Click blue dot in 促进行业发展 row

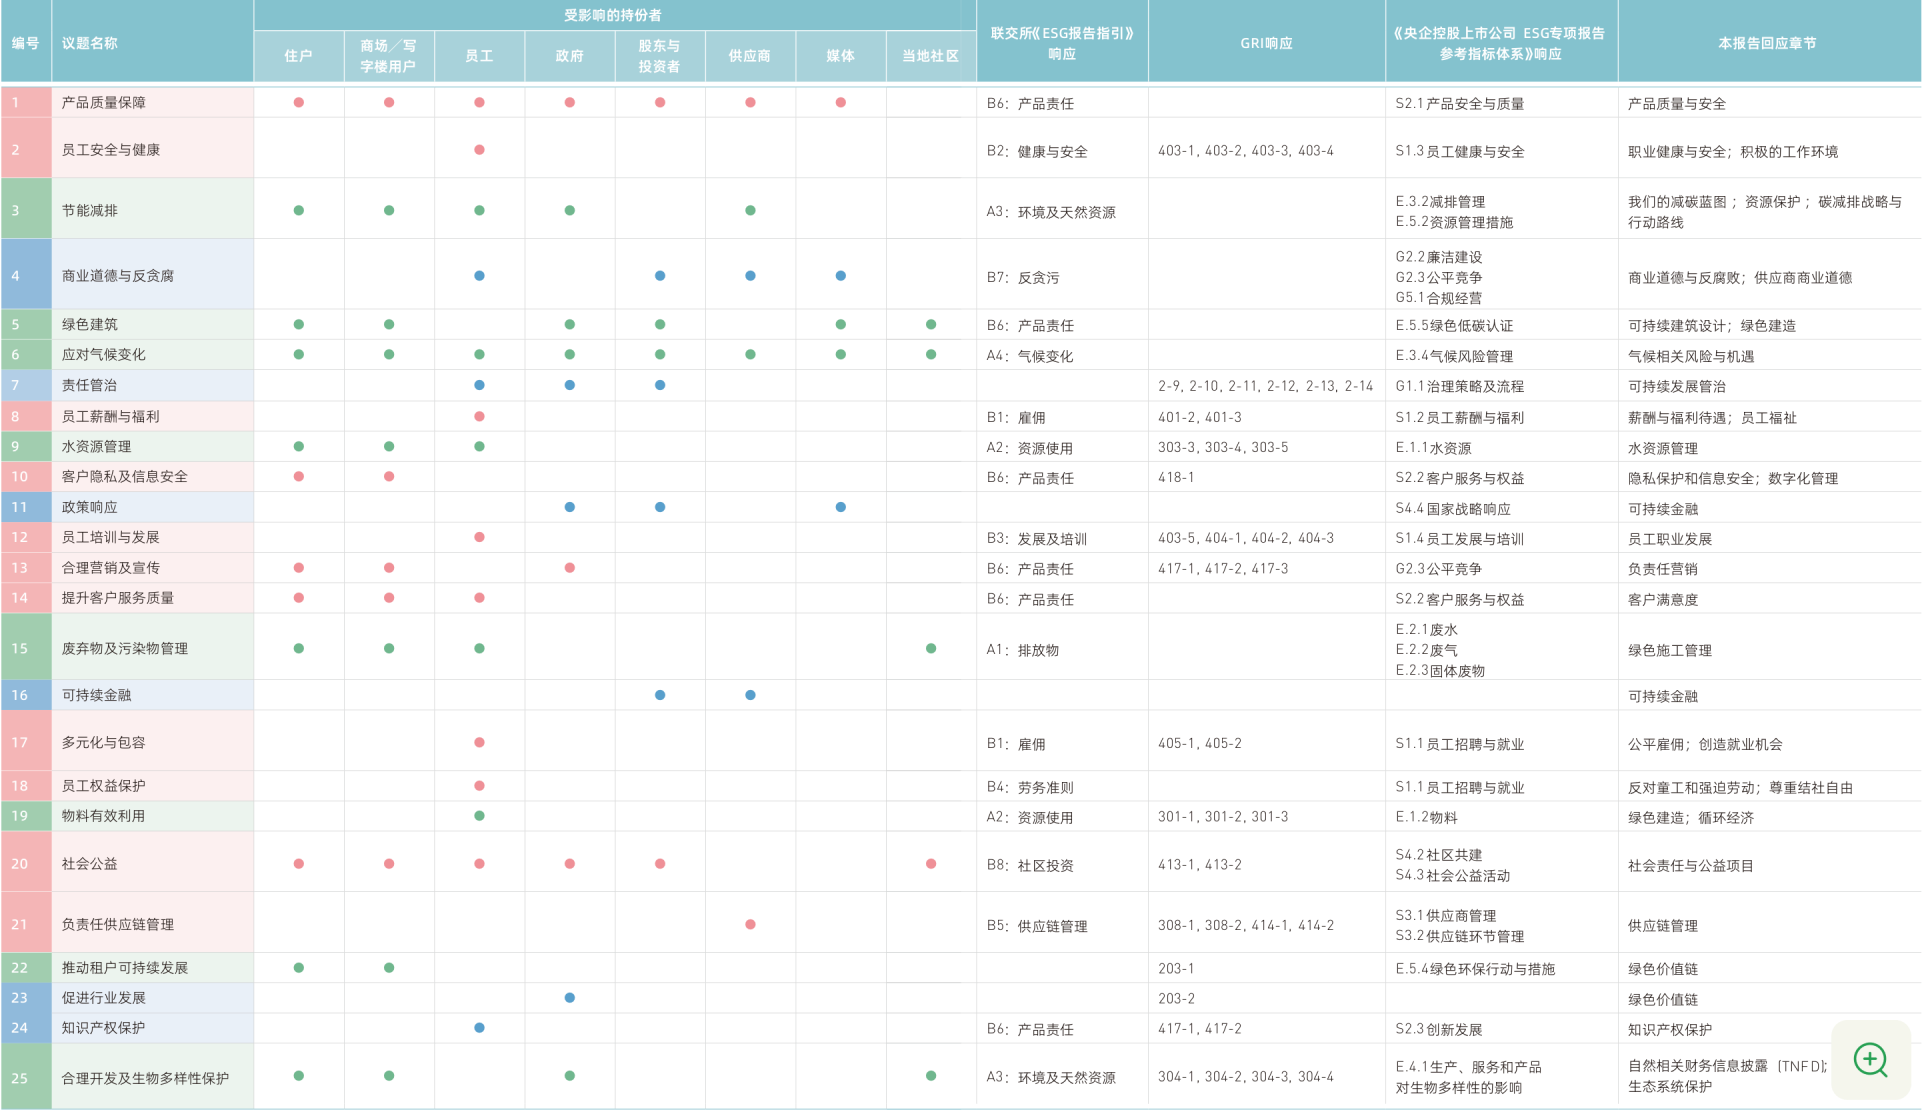coord(569,998)
